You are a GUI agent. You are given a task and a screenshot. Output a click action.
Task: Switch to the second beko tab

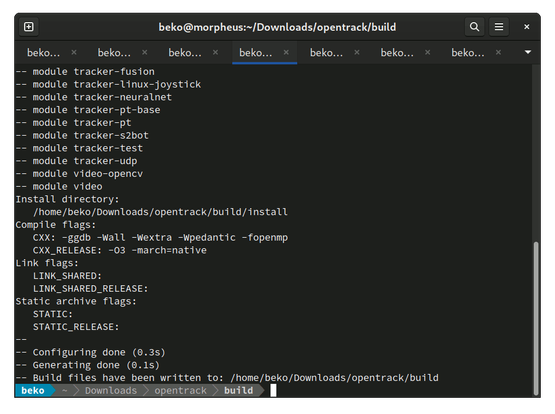(x=114, y=53)
